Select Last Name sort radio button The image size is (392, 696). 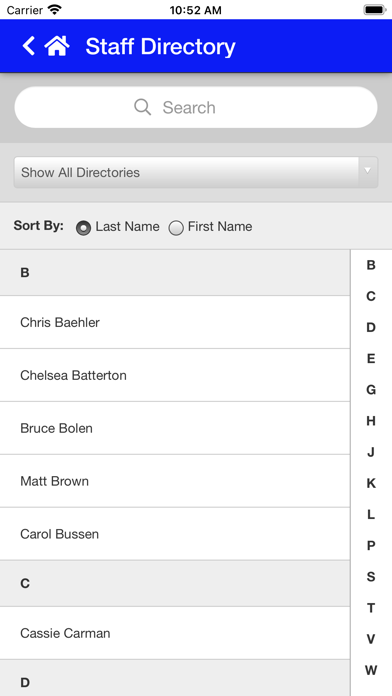83,228
